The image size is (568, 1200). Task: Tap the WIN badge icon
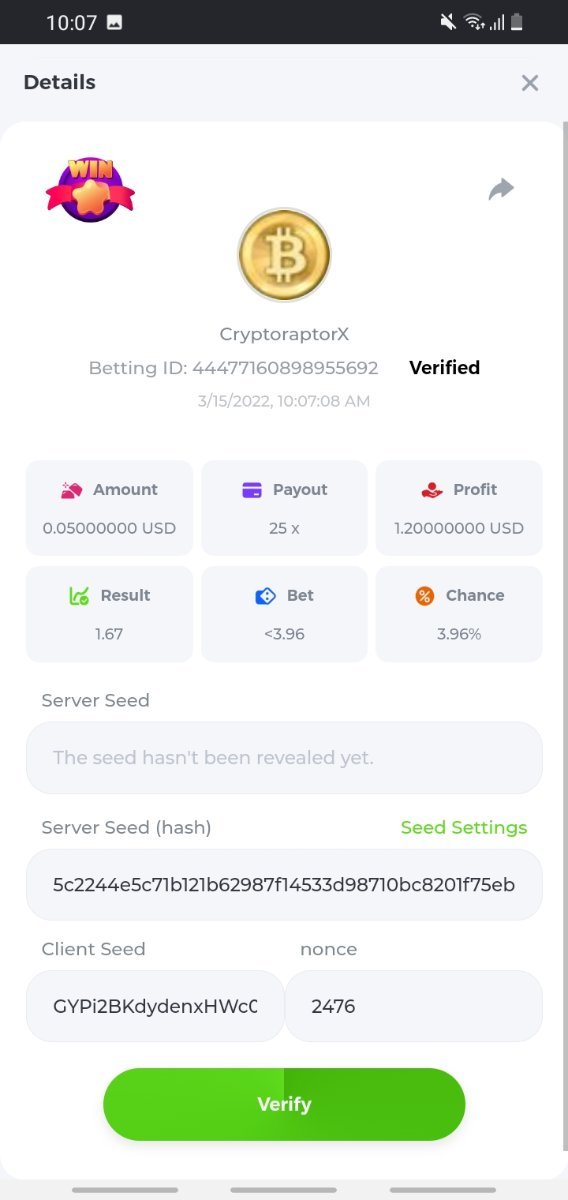pyautogui.click(x=90, y=189)
